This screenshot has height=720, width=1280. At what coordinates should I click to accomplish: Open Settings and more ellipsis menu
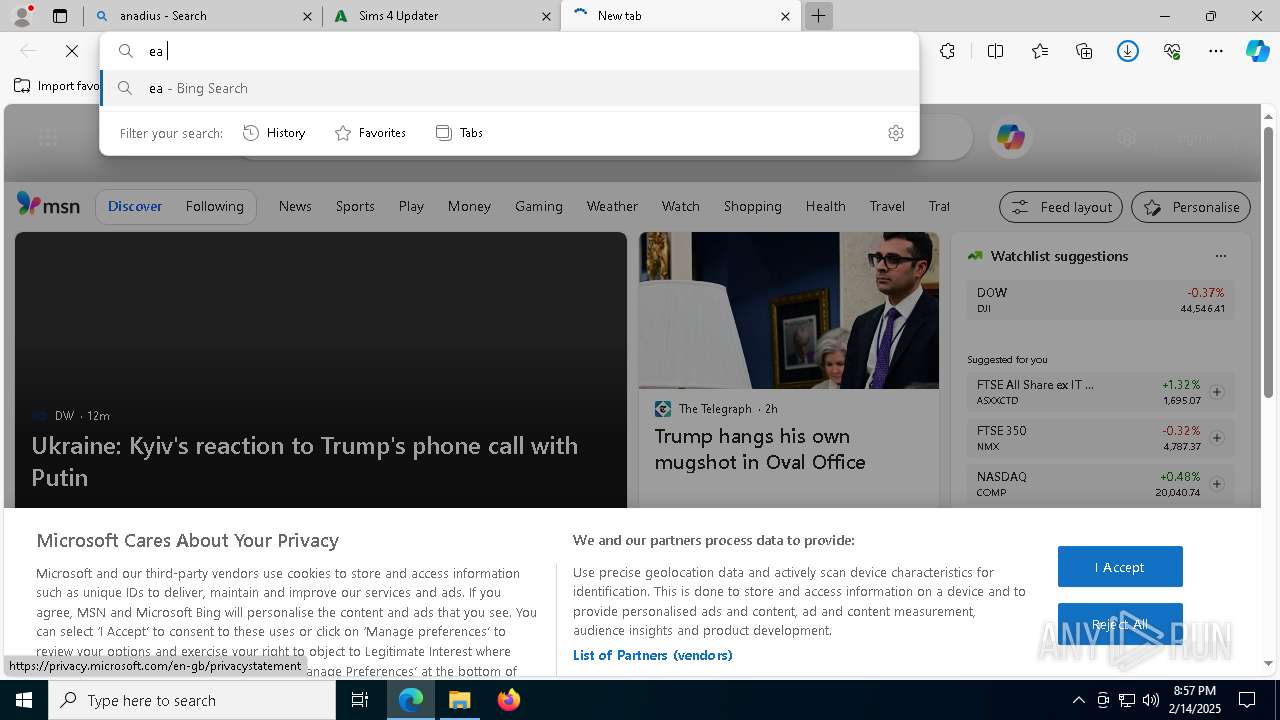pos(1216,51)
